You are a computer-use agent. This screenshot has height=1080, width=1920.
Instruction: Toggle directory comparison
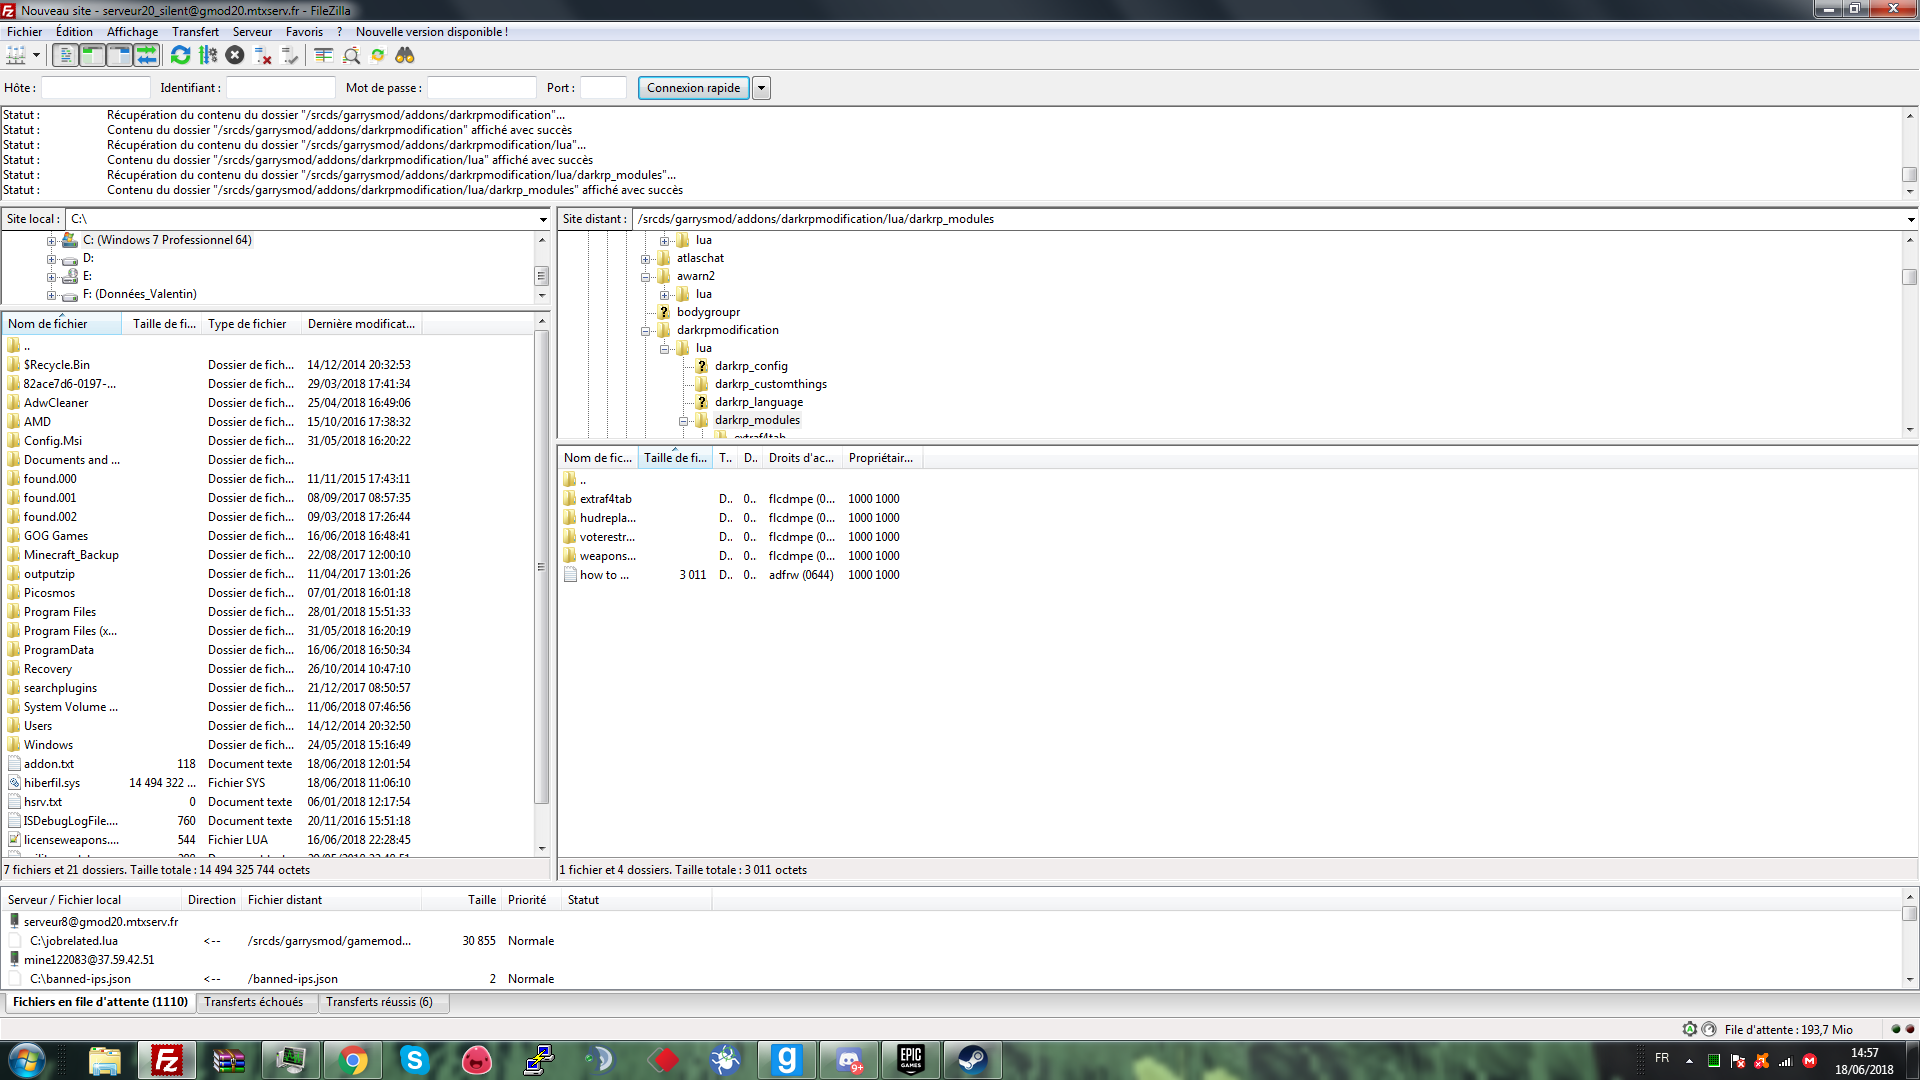pos(351,56)
